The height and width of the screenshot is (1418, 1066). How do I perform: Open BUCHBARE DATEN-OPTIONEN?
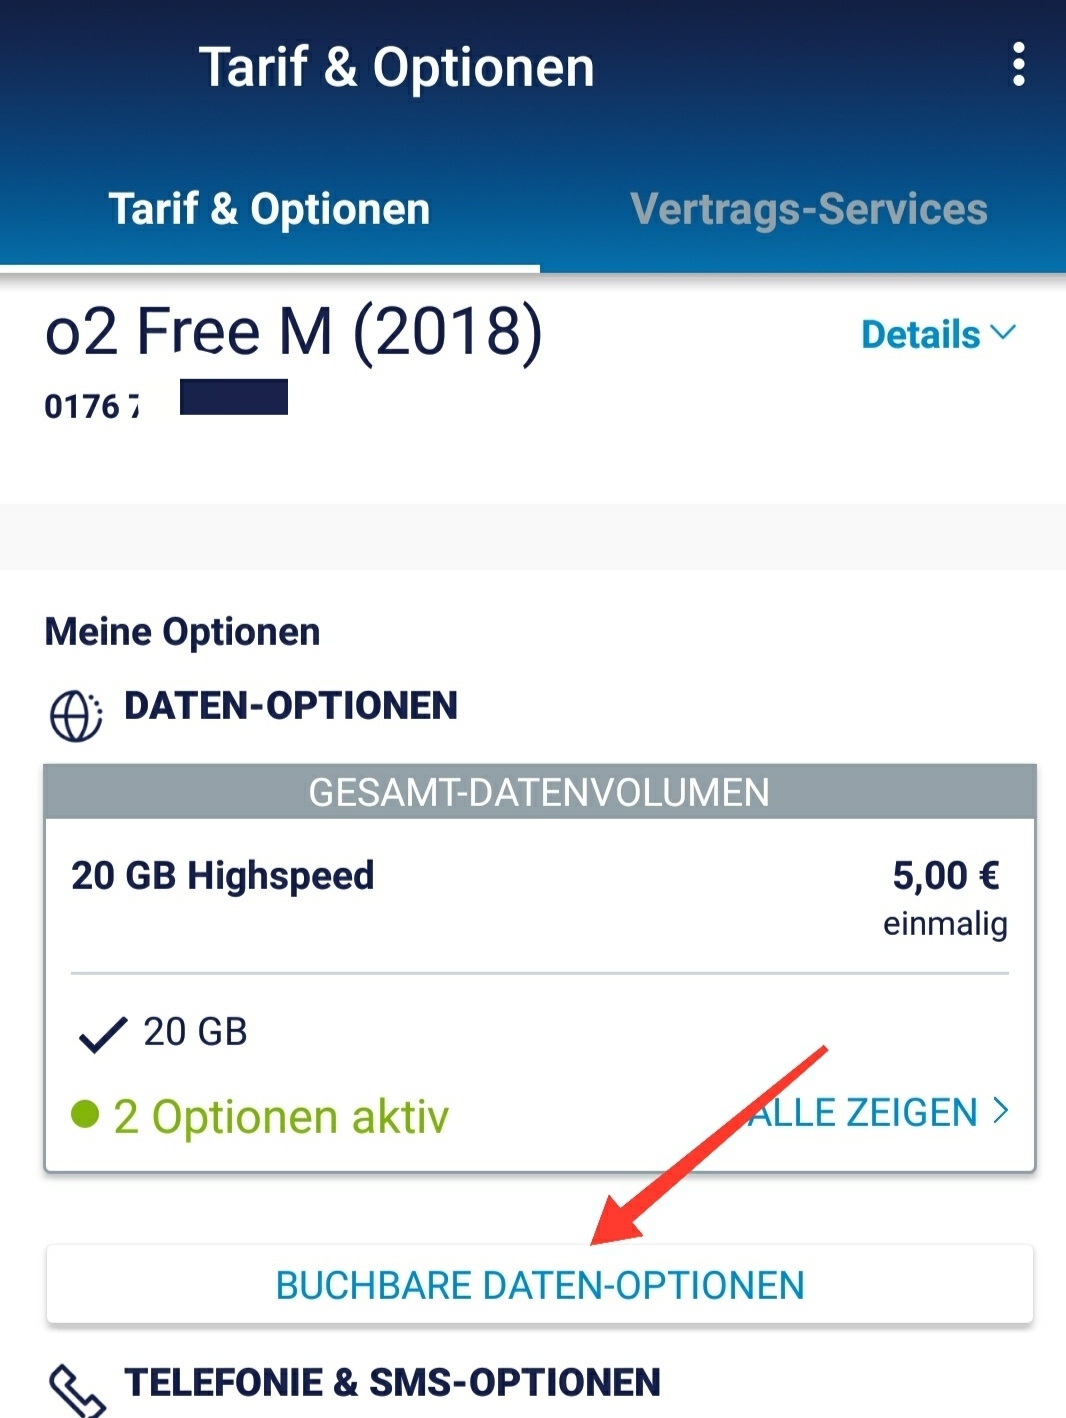click(x=540, y=1285)
